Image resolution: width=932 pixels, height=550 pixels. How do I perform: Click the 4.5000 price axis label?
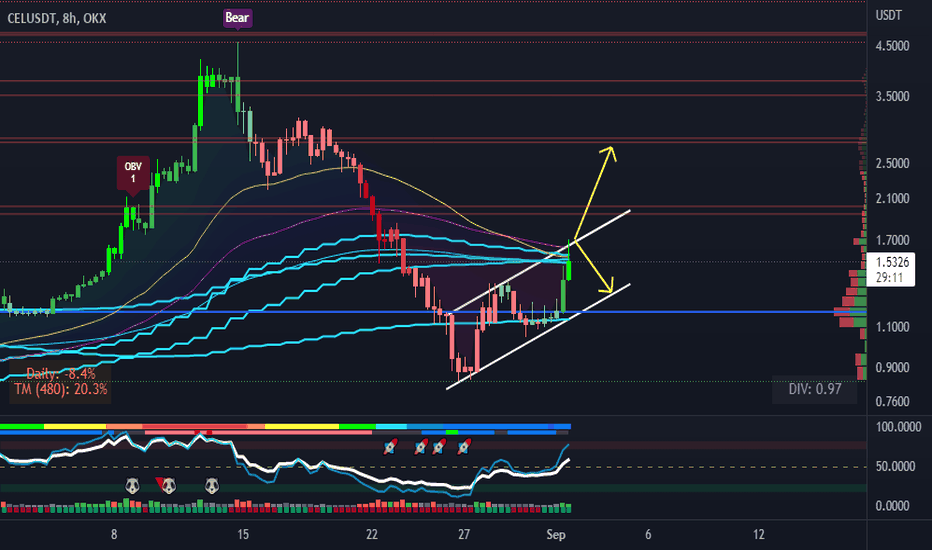pos(892,46)
